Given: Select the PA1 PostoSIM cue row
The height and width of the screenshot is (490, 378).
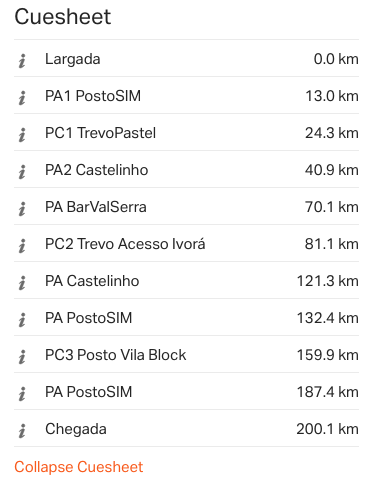Looking at the screenshot, I should pyautogui.click(x=186, y=95).
